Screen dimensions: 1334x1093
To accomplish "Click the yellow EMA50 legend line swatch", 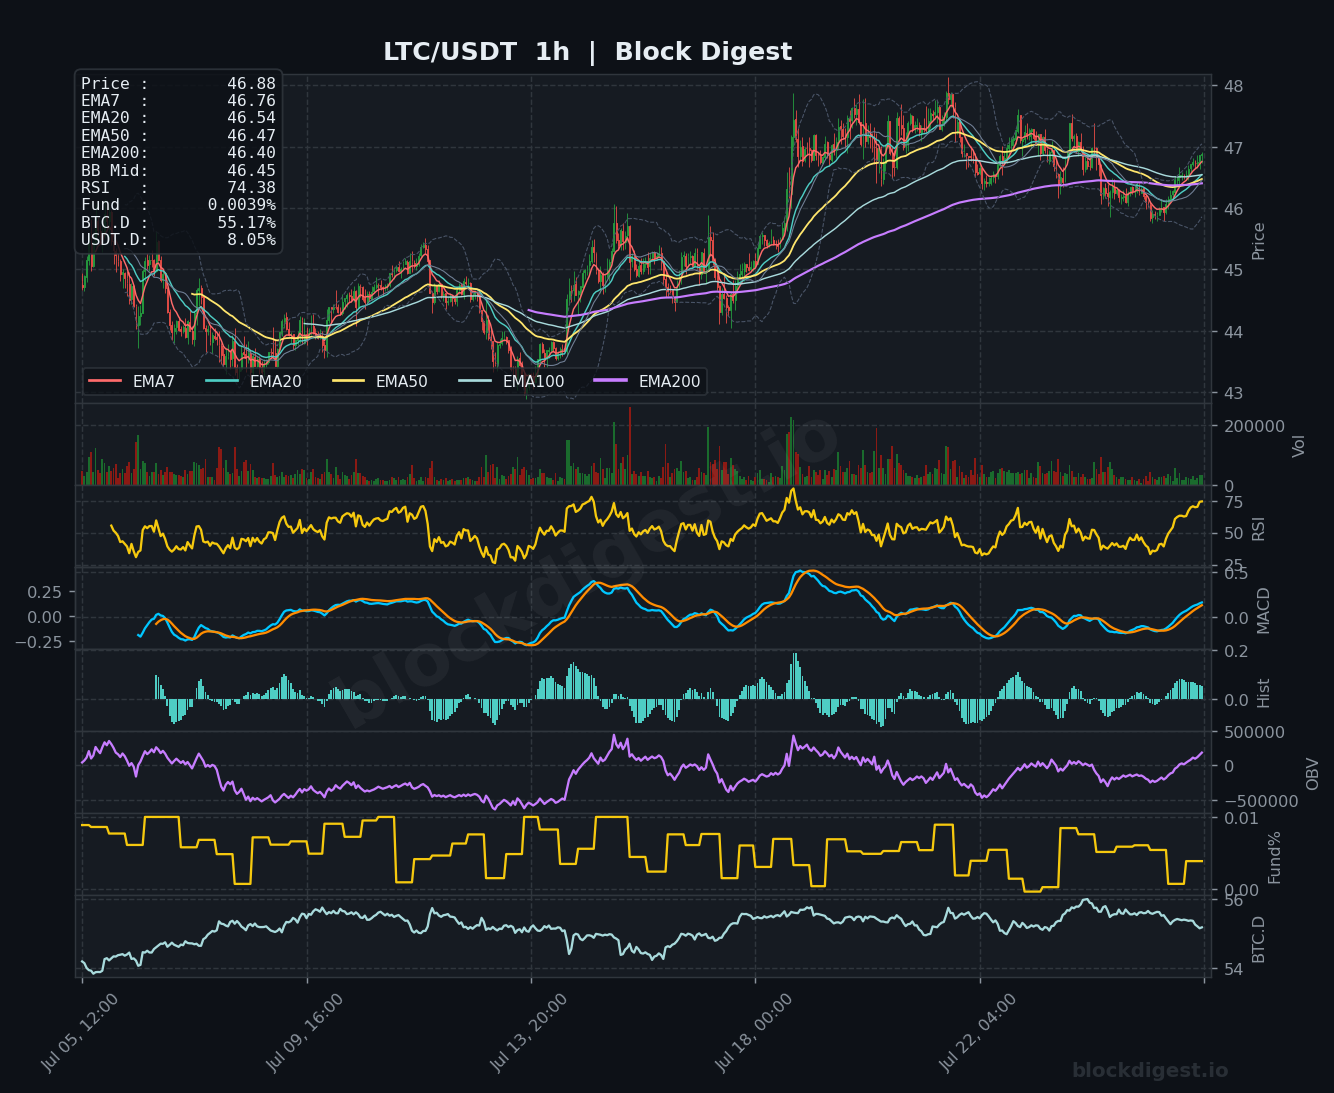I will pyautogui.click(x=348, y=381).
